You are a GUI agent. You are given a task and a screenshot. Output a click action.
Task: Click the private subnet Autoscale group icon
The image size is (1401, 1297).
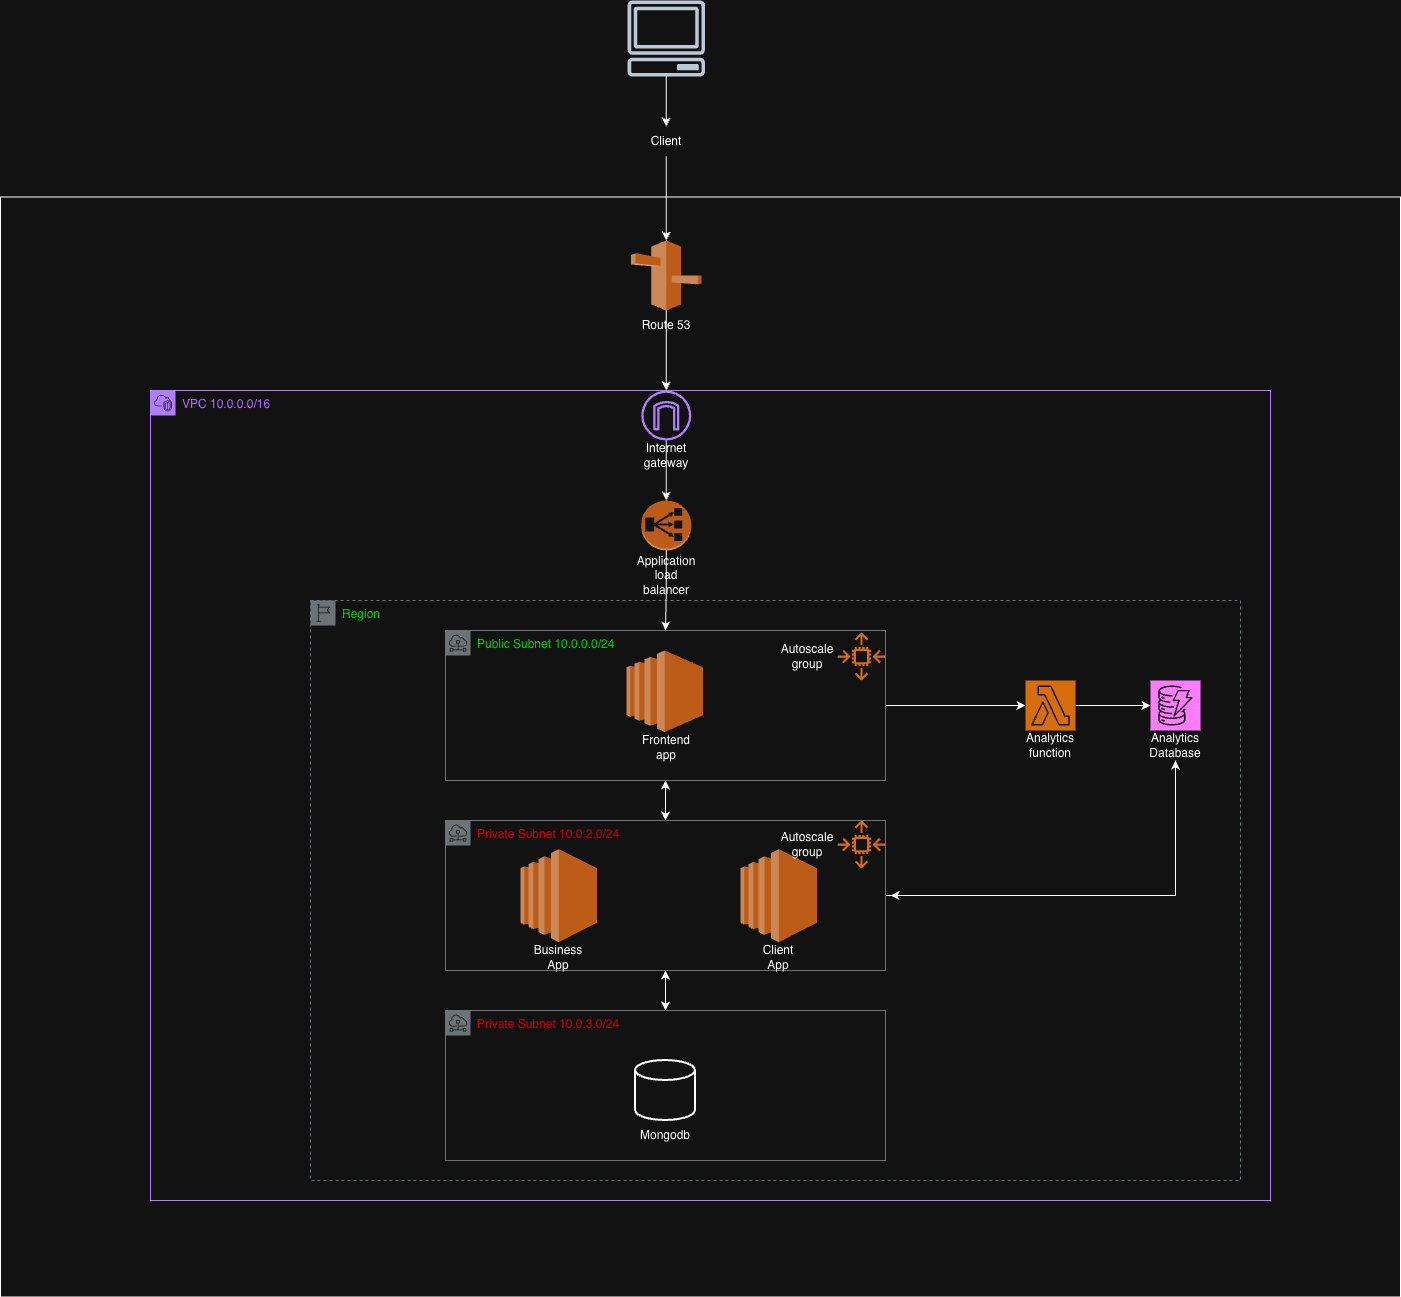[x=861, y=845]
